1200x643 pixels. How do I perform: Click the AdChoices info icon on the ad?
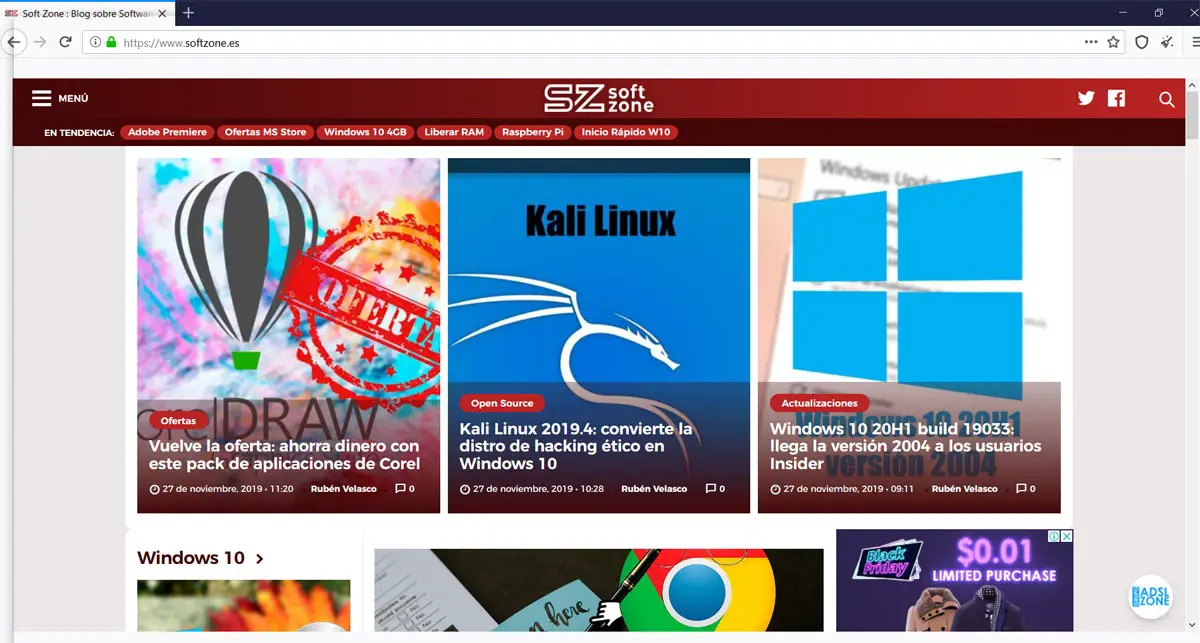coord(1054,536)
